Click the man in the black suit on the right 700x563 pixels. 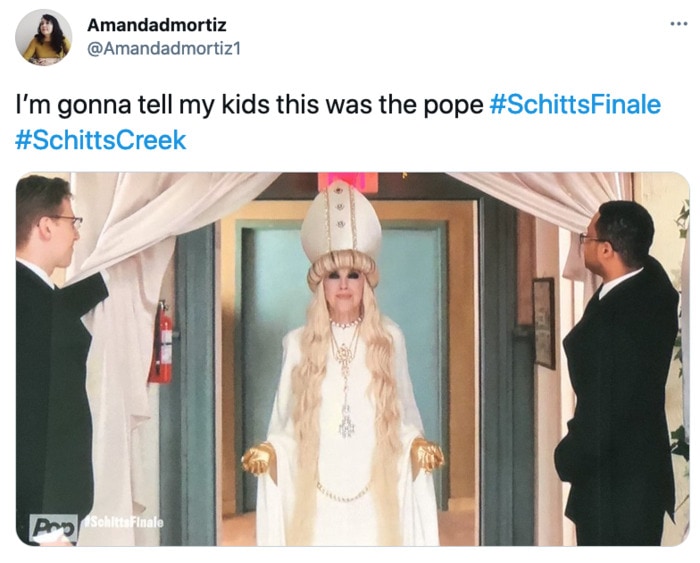[617, 373]
